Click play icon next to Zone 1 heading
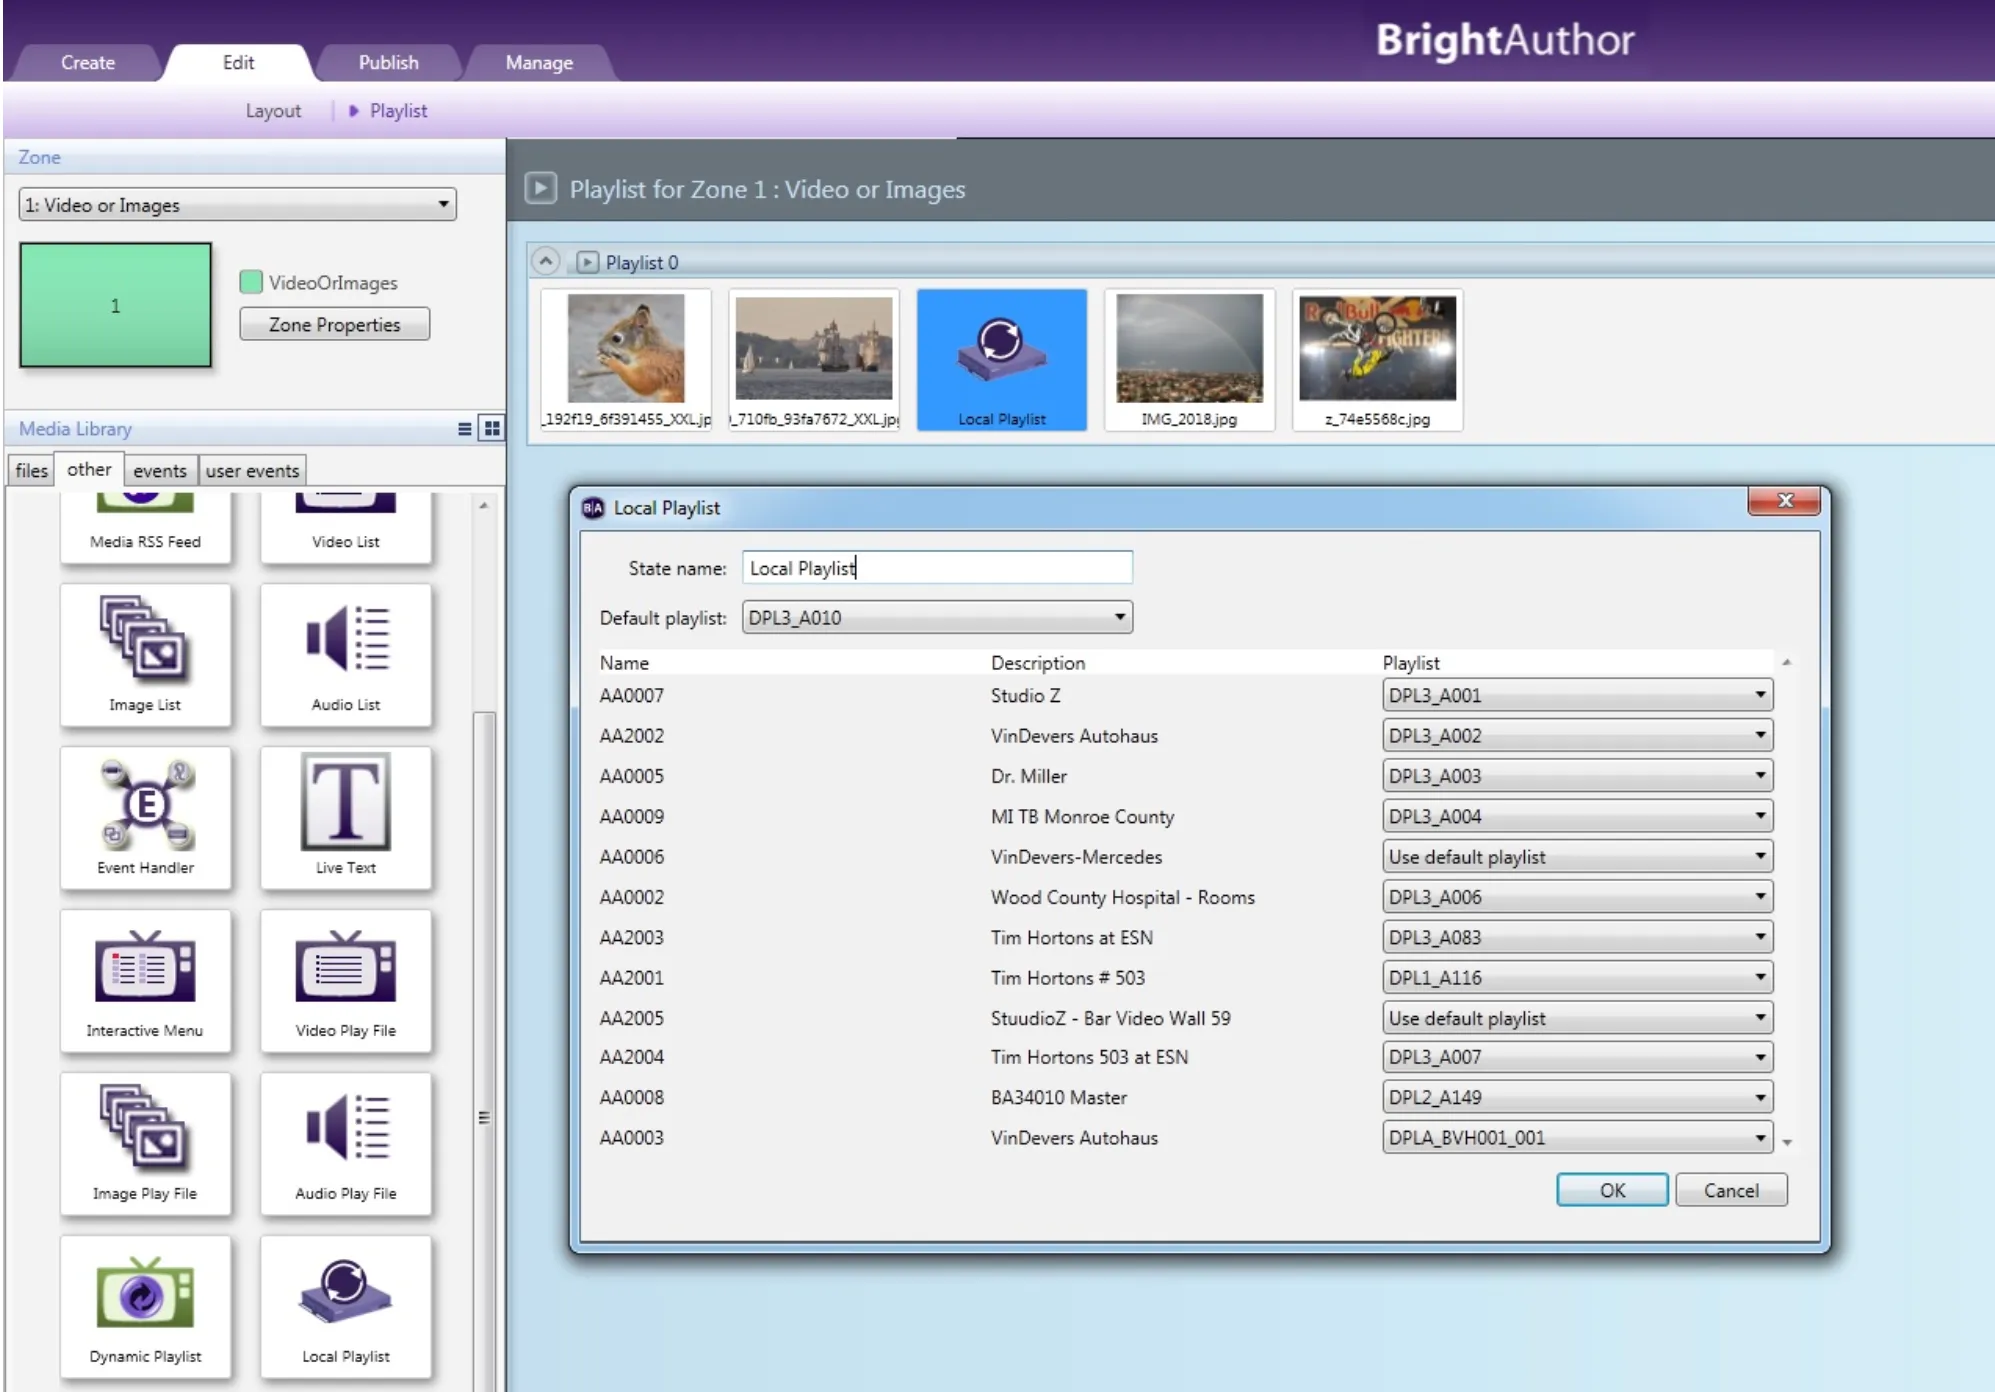Image resolution: width=1995 pixels, height=1392 pixels. pyautogui.click(x=541, y=188)
